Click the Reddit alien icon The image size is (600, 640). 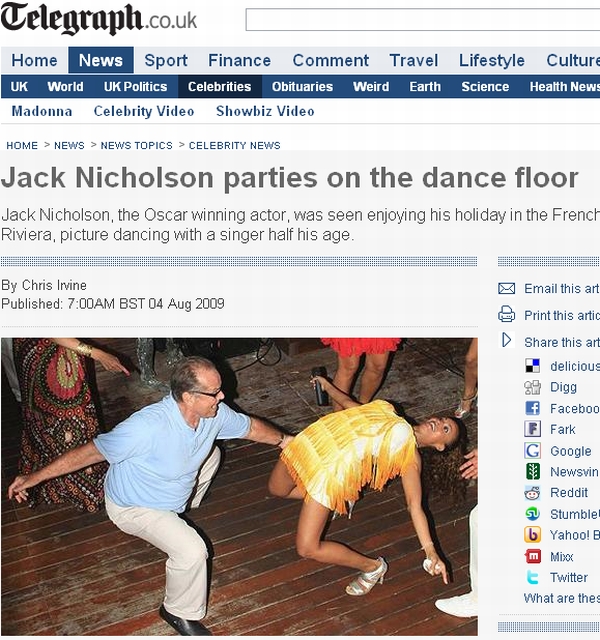click(x=532, y=493)
